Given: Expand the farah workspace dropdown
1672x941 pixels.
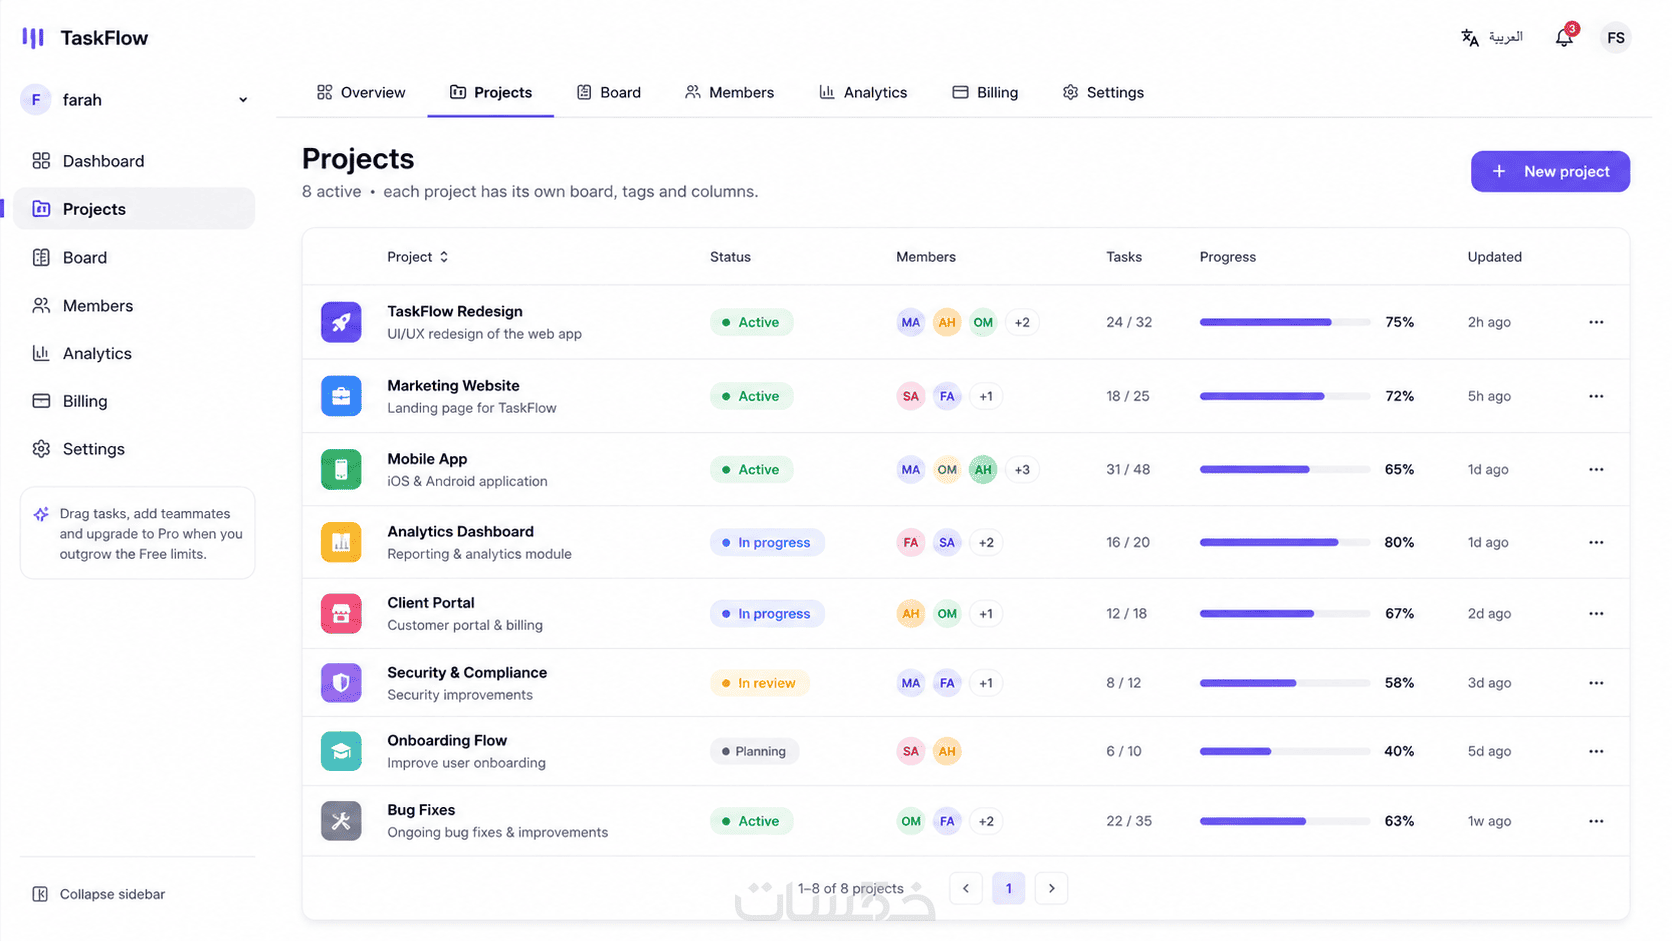Looking at the screenshot, I should click(243, 100).
